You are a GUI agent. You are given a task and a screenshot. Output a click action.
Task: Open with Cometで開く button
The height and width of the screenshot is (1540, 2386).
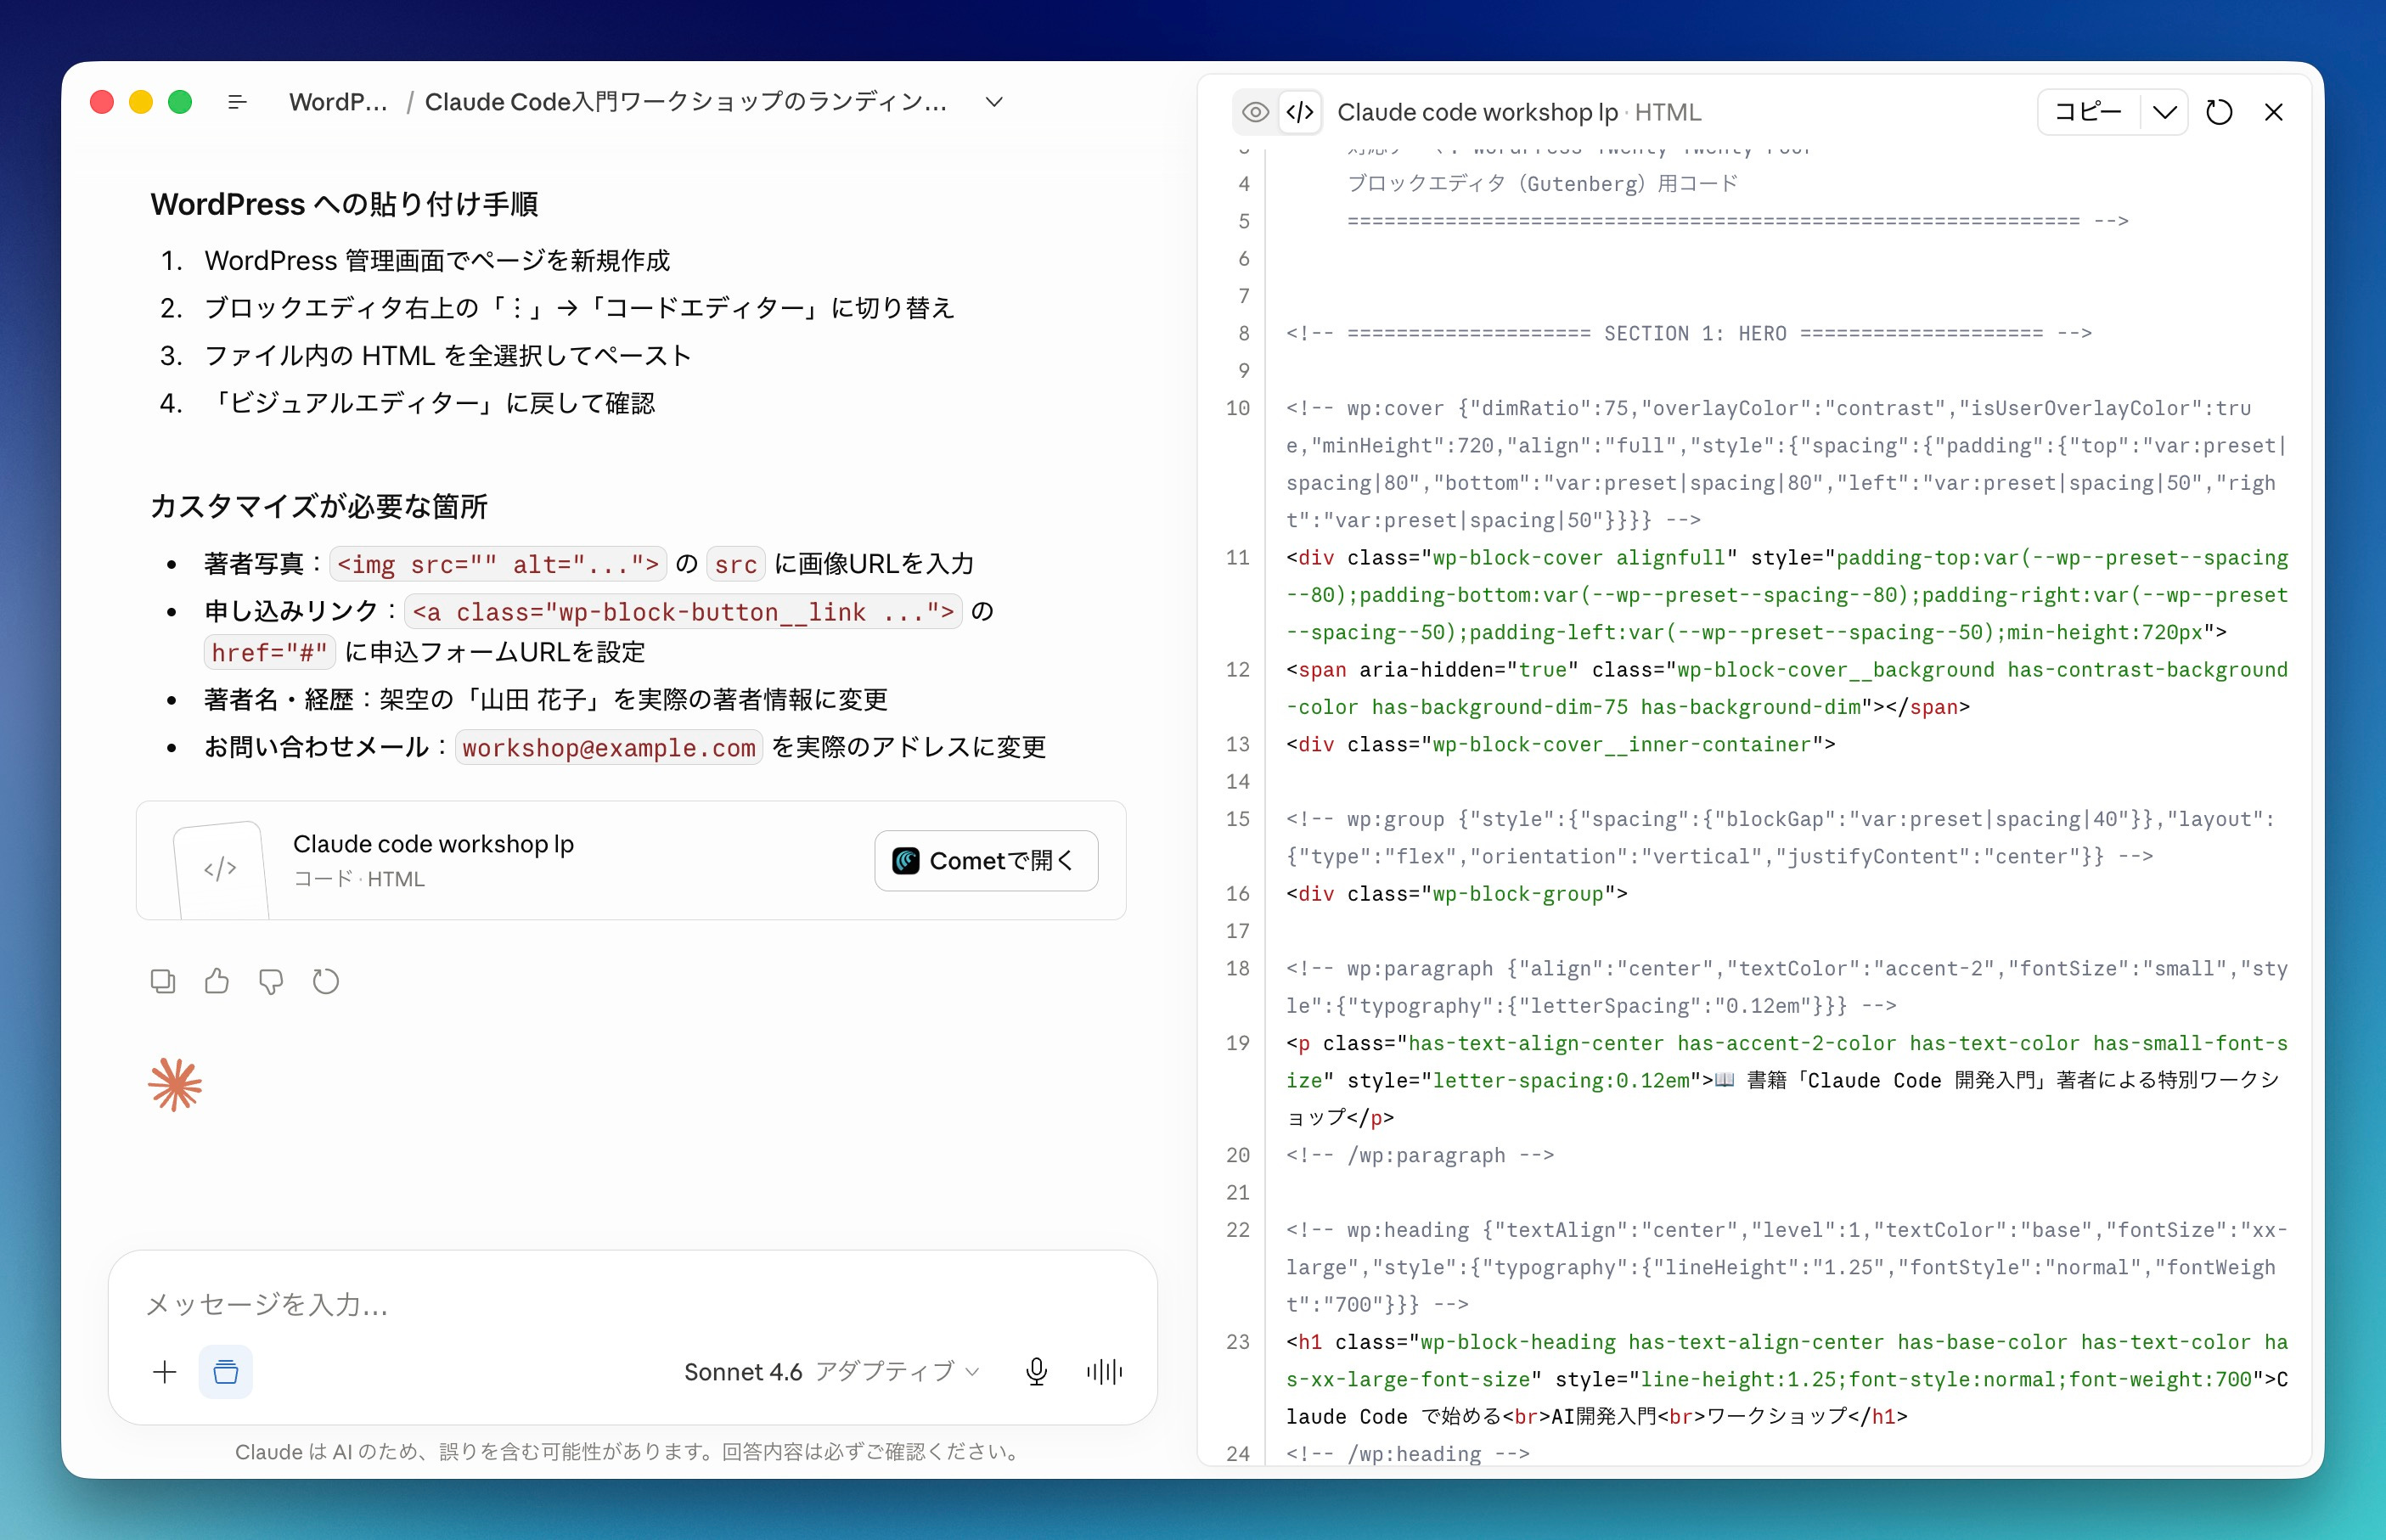pos(986,860)
